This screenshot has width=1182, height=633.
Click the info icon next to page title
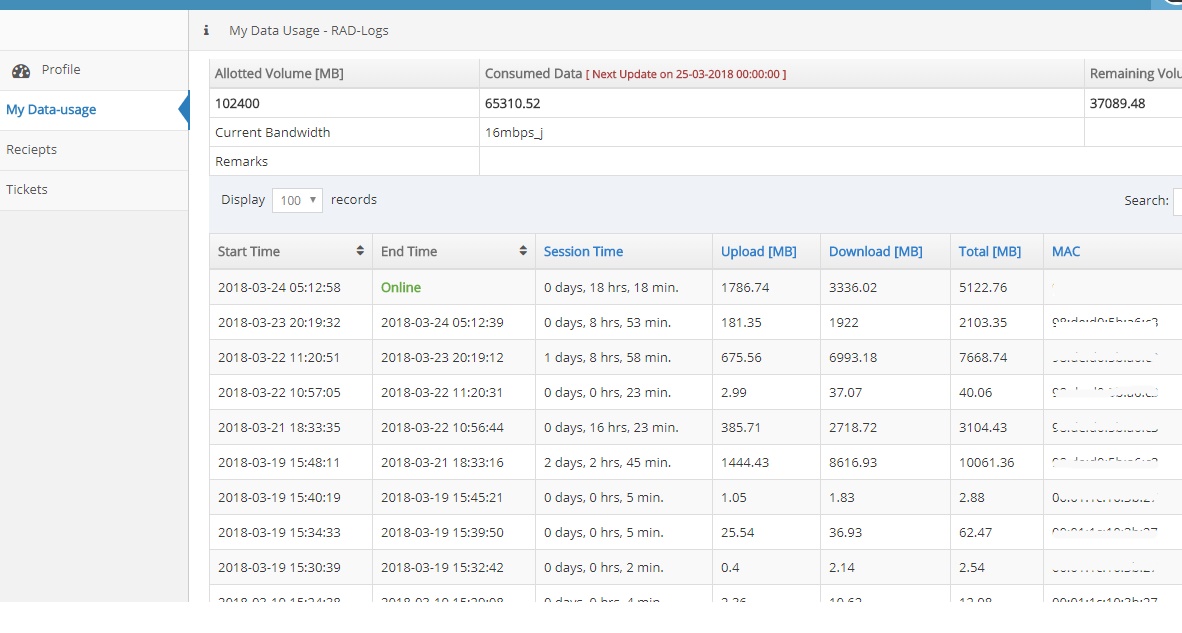pyautogui.click(x=206, y=30)
